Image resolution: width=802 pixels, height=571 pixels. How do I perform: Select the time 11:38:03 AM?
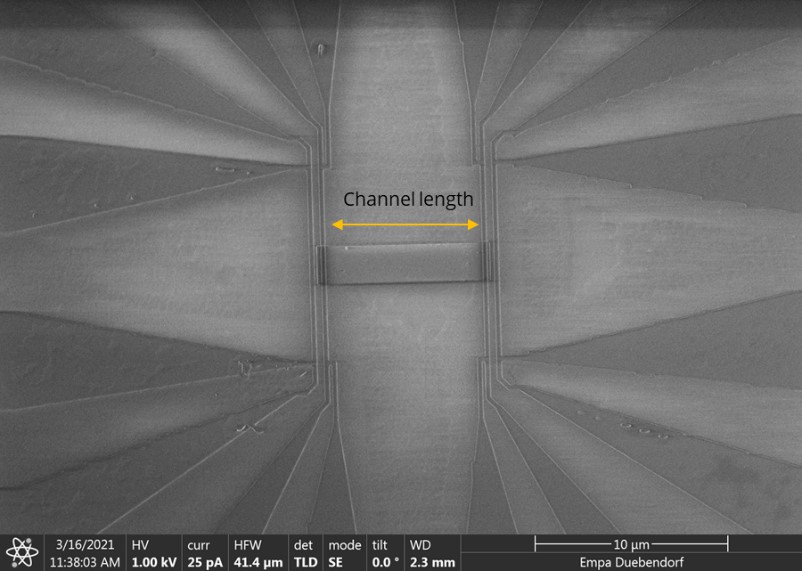(x=84, y=562)
